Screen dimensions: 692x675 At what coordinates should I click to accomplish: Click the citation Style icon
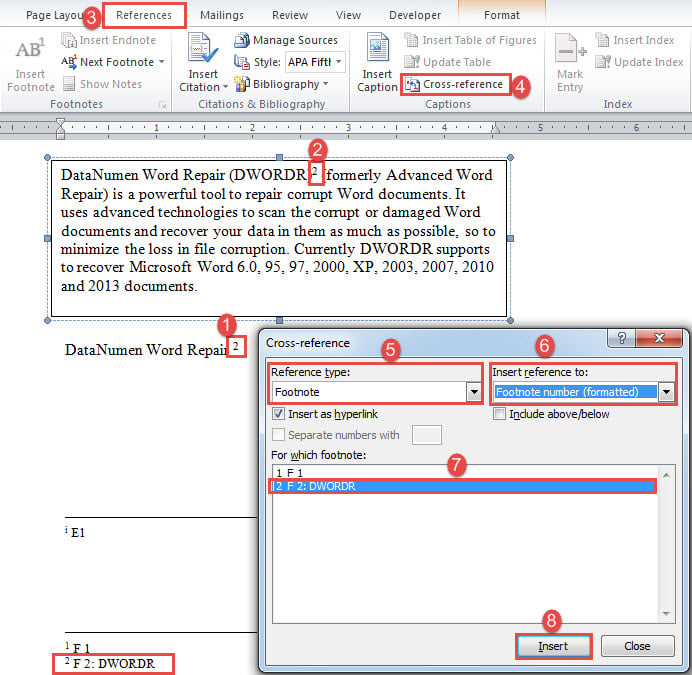click(241, 62)
